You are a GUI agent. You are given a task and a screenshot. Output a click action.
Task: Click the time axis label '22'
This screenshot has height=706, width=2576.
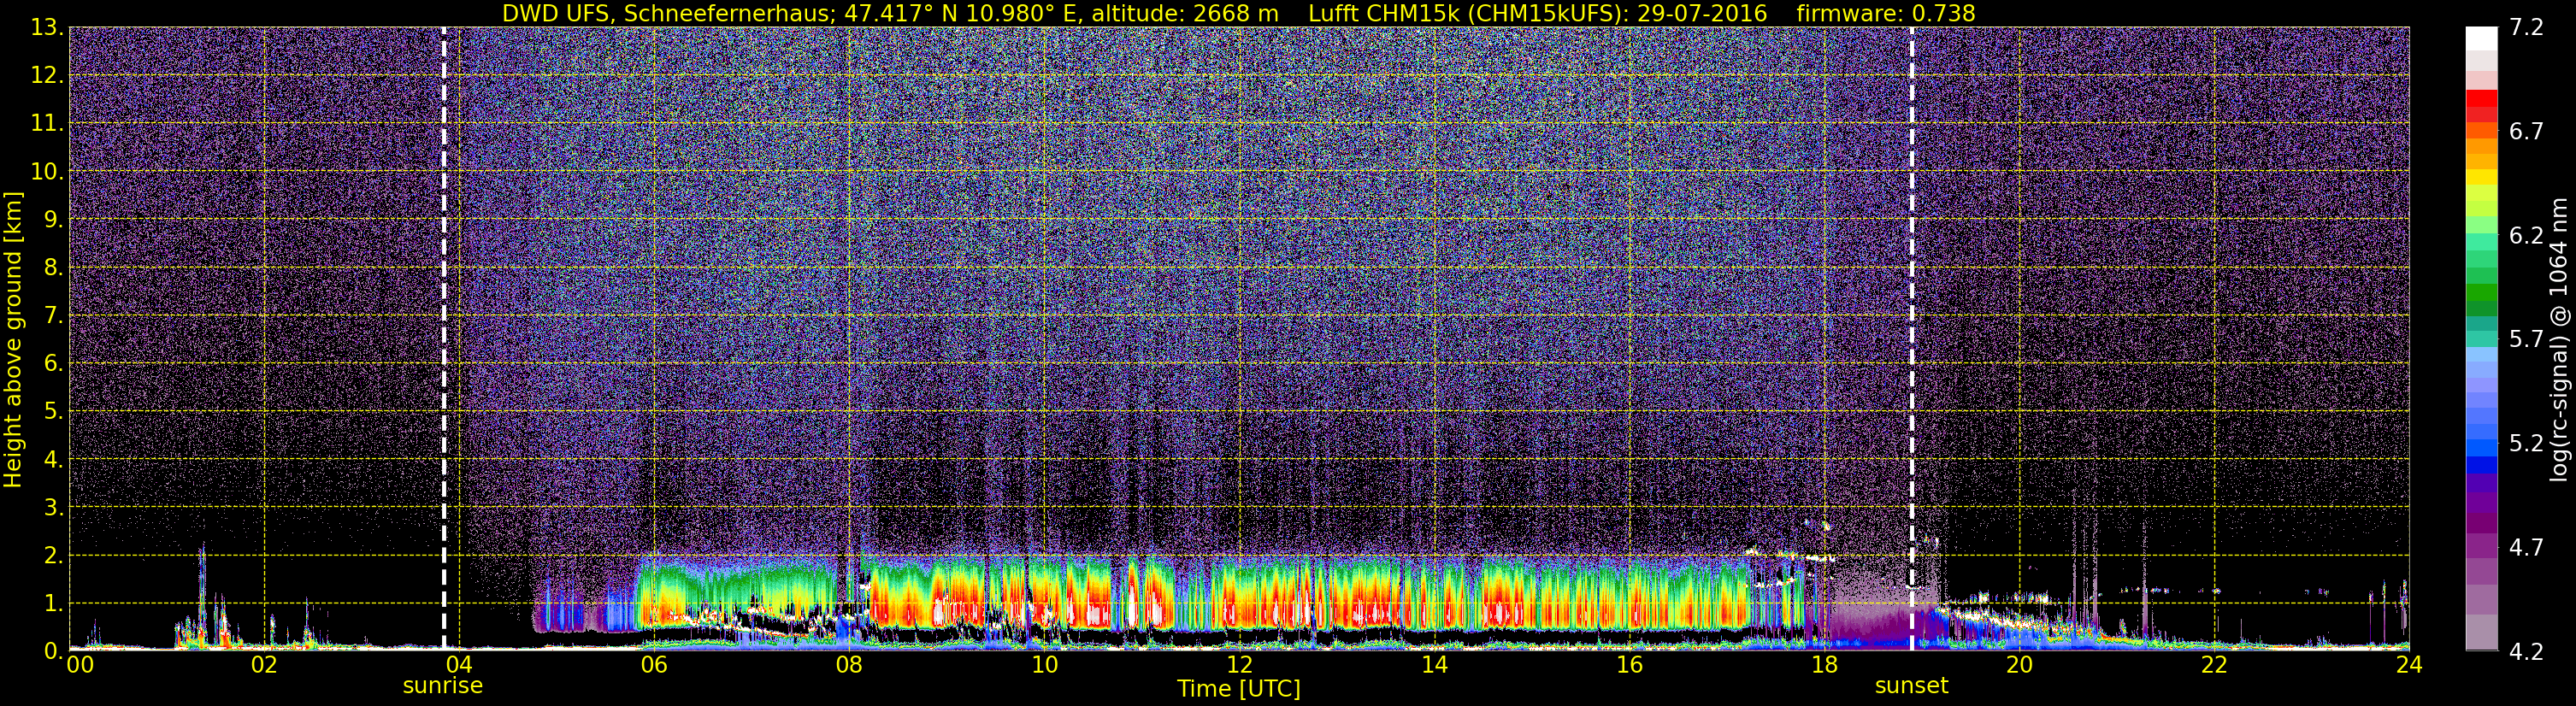(x=2214, y=665)
